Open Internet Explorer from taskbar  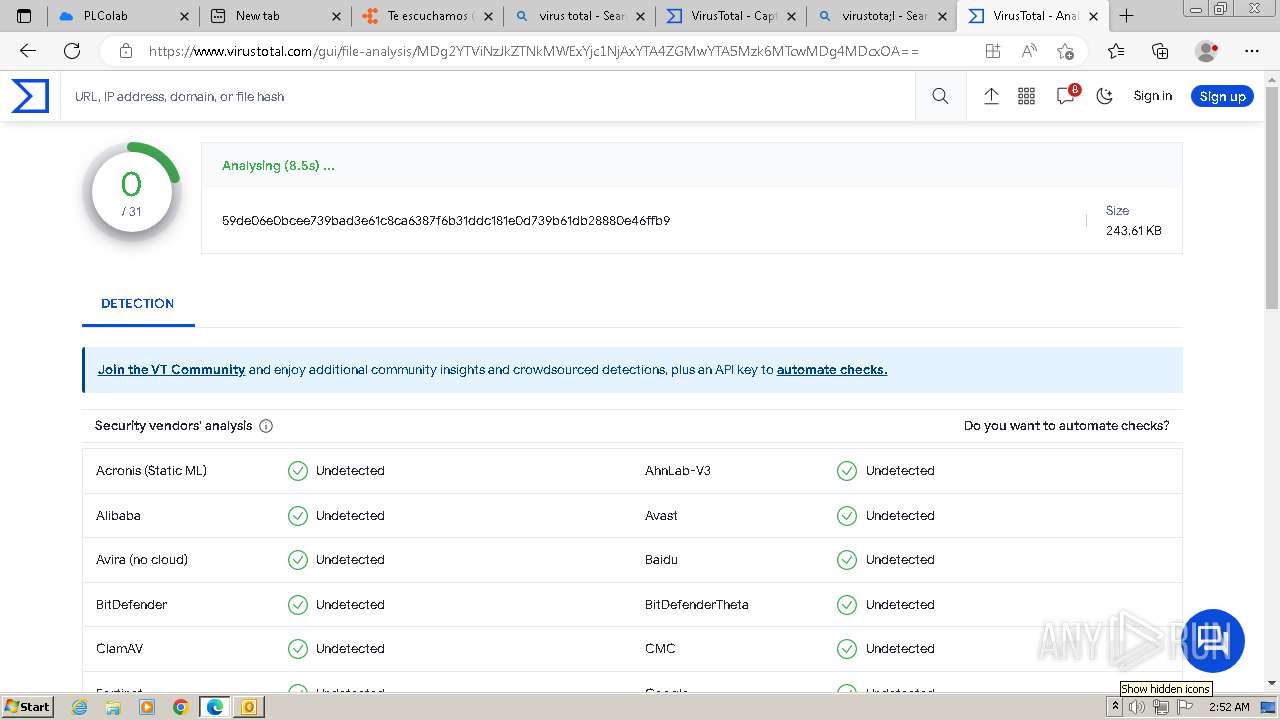point(80,707)
